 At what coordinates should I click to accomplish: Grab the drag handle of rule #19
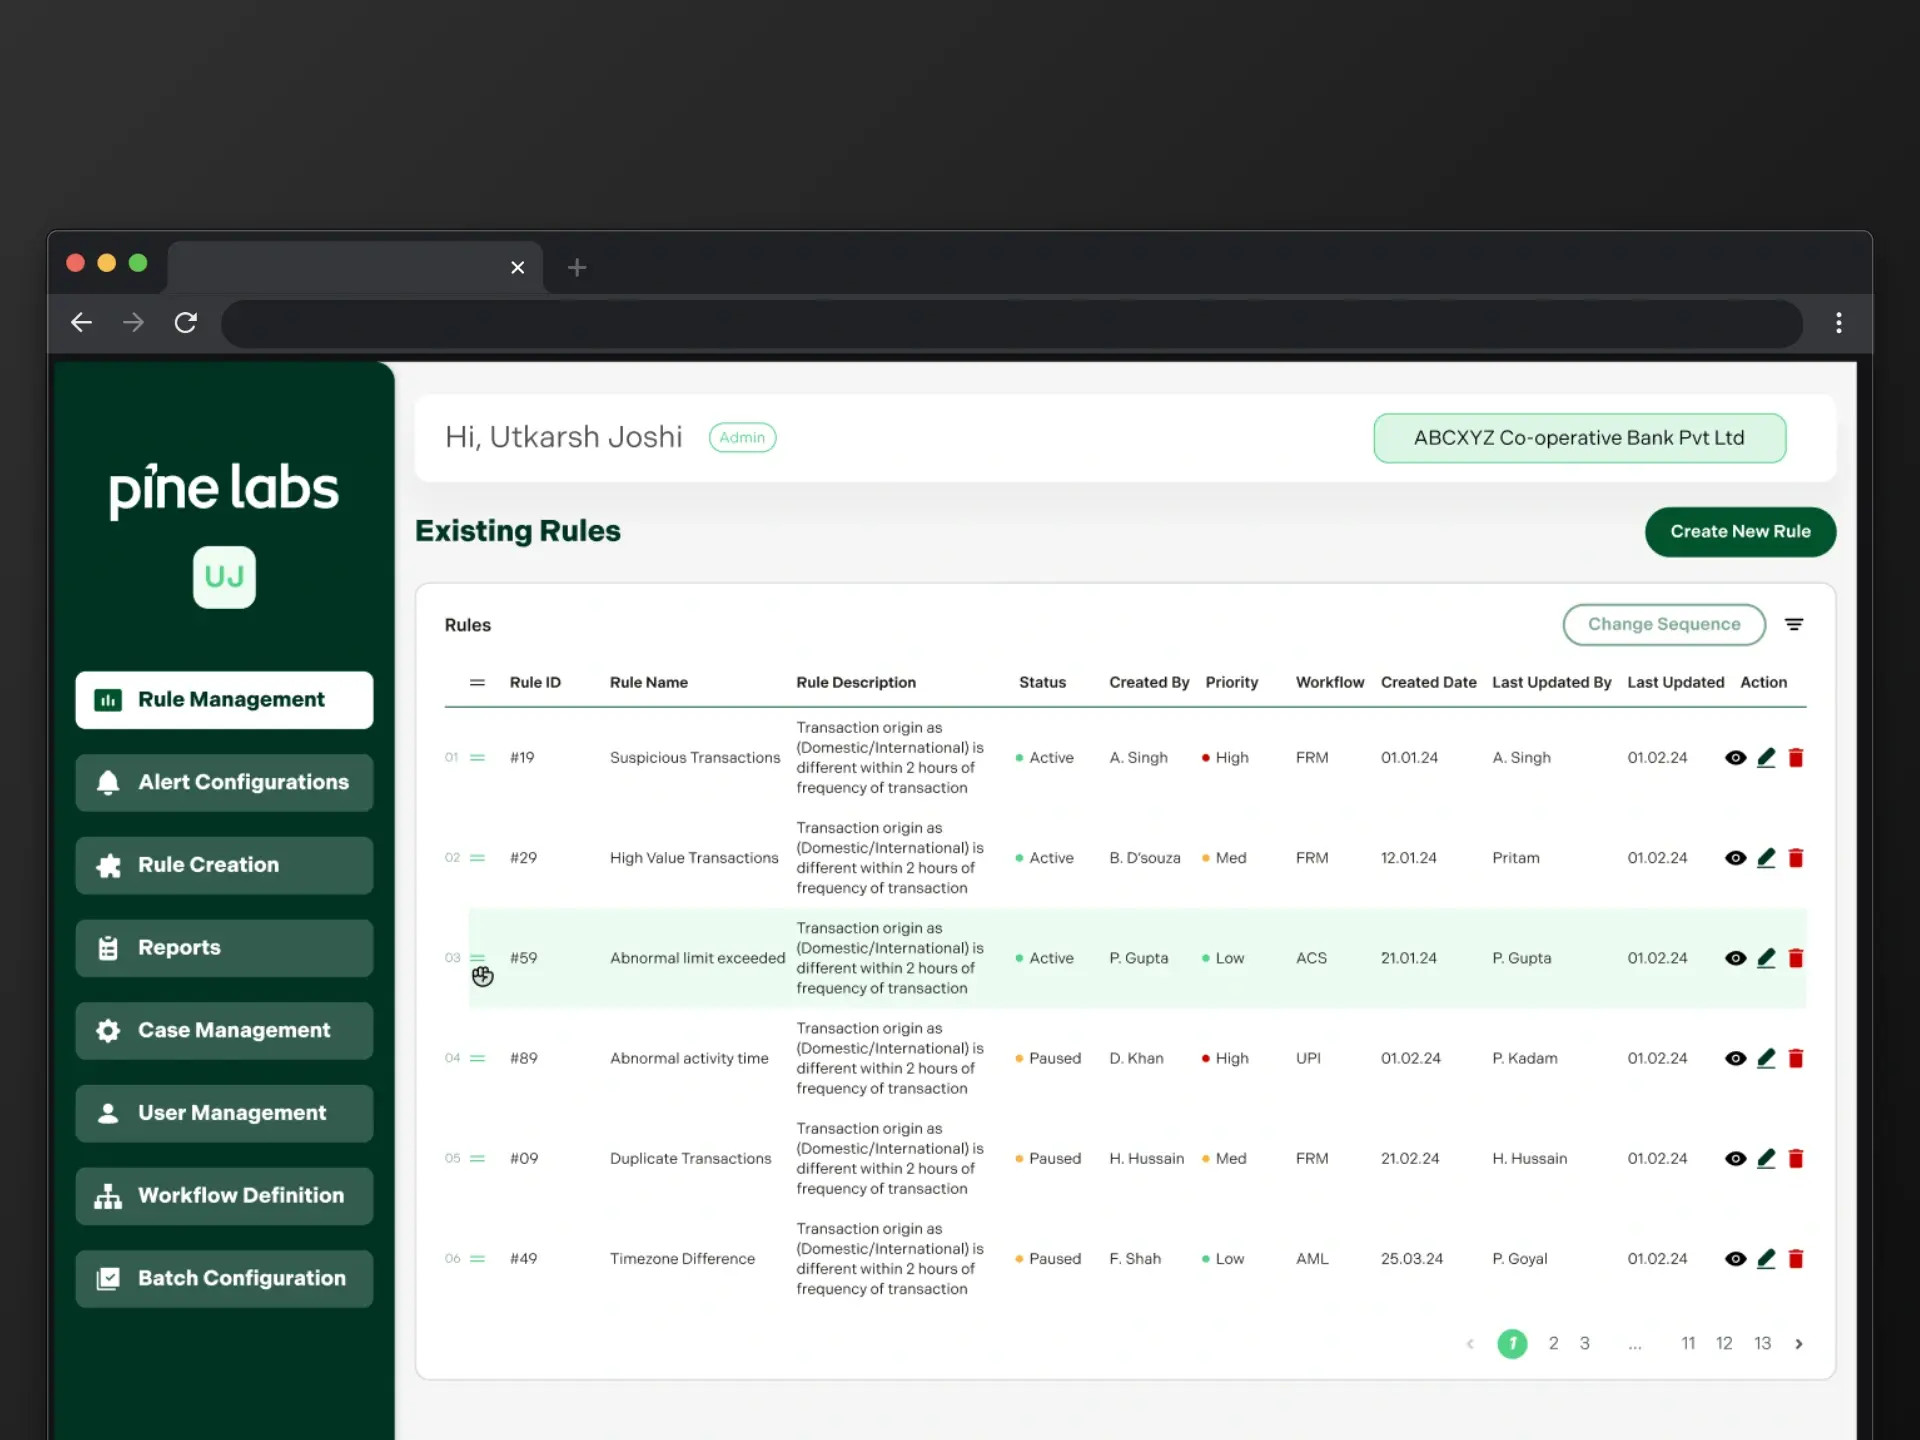click(x=477, y=758)
